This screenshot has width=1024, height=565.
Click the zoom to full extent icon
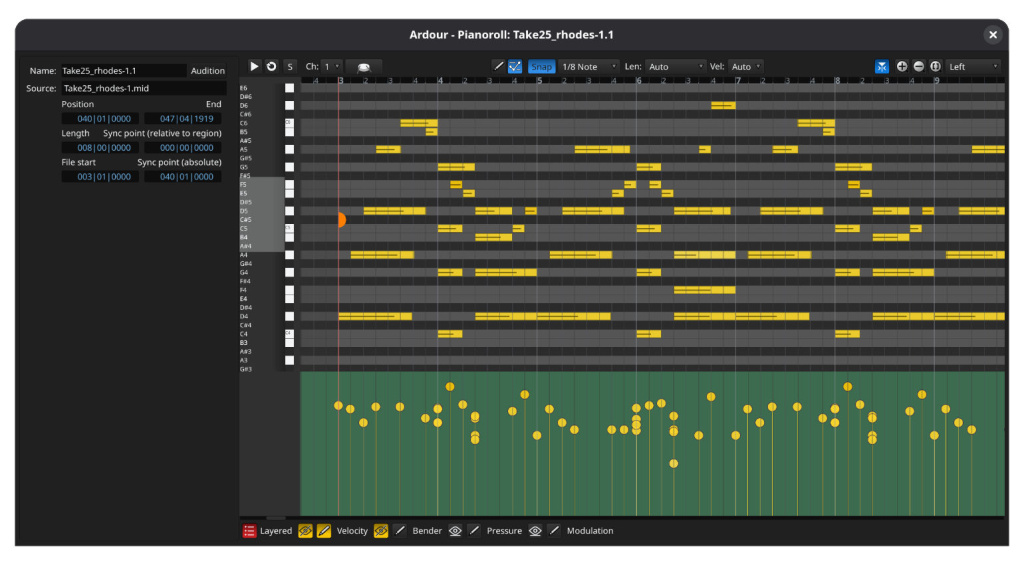point(935,66)
